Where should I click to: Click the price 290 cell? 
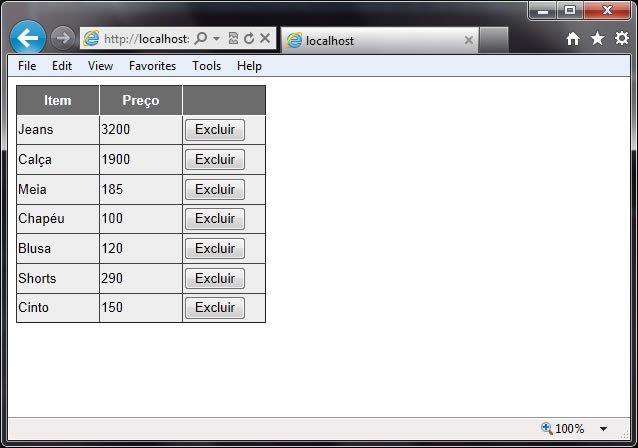click(141, 278)
